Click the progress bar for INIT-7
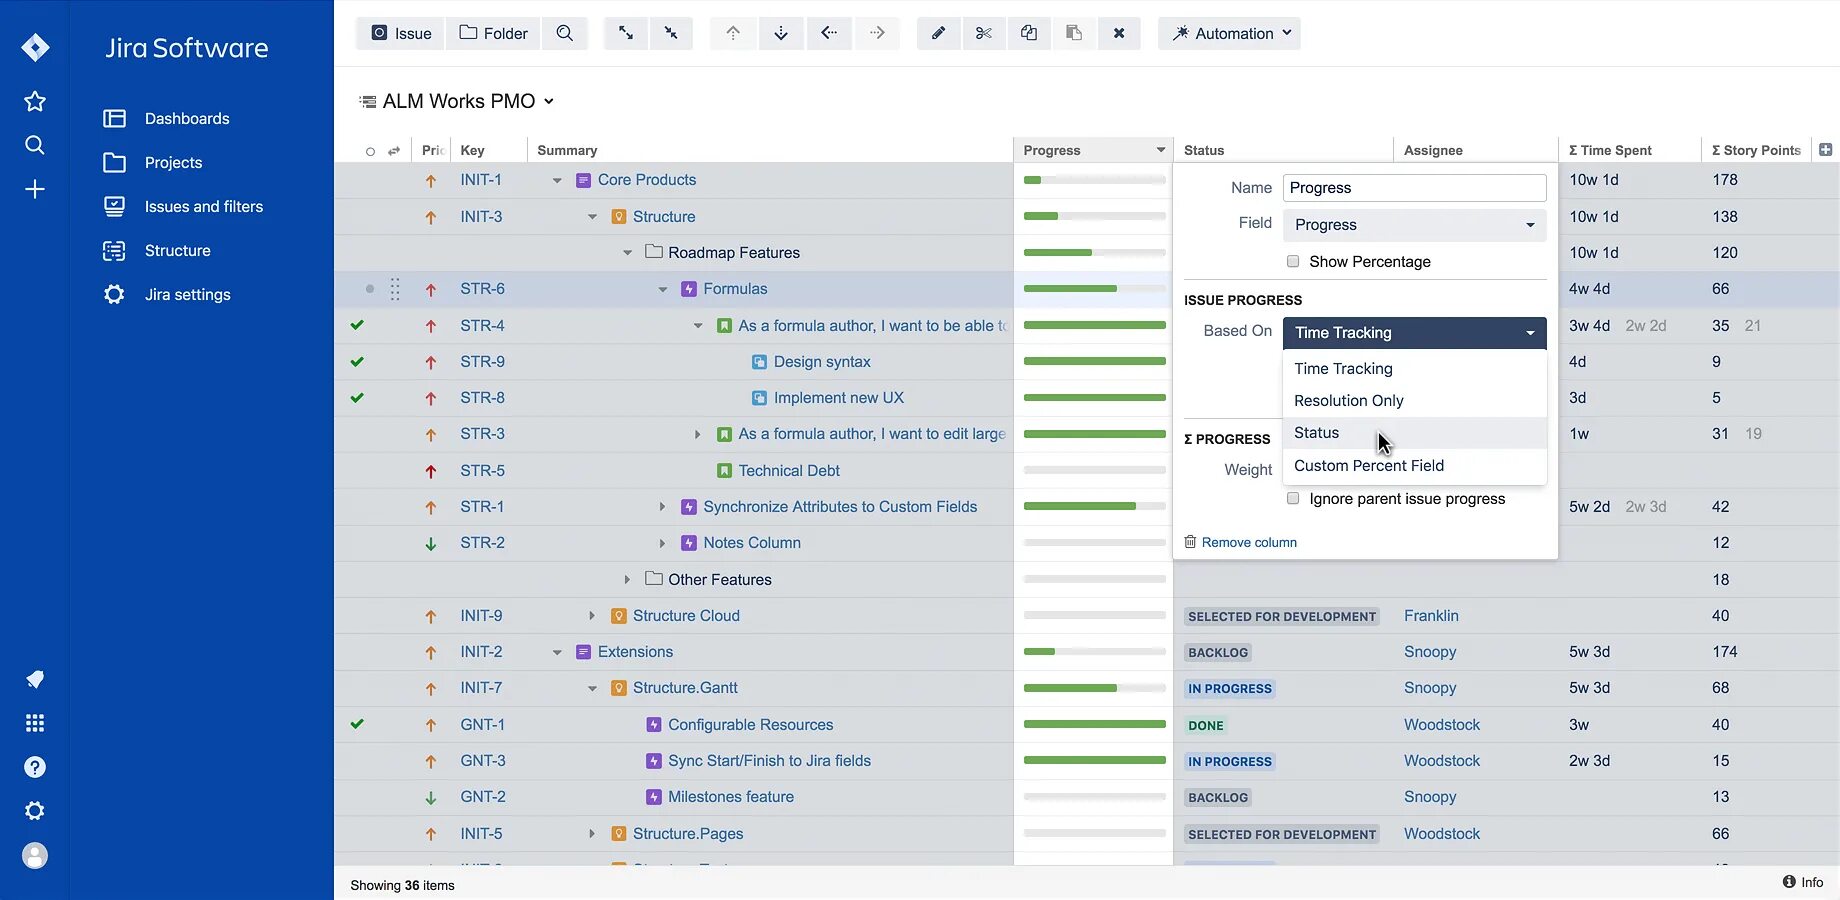 [x=1094, y=688]
